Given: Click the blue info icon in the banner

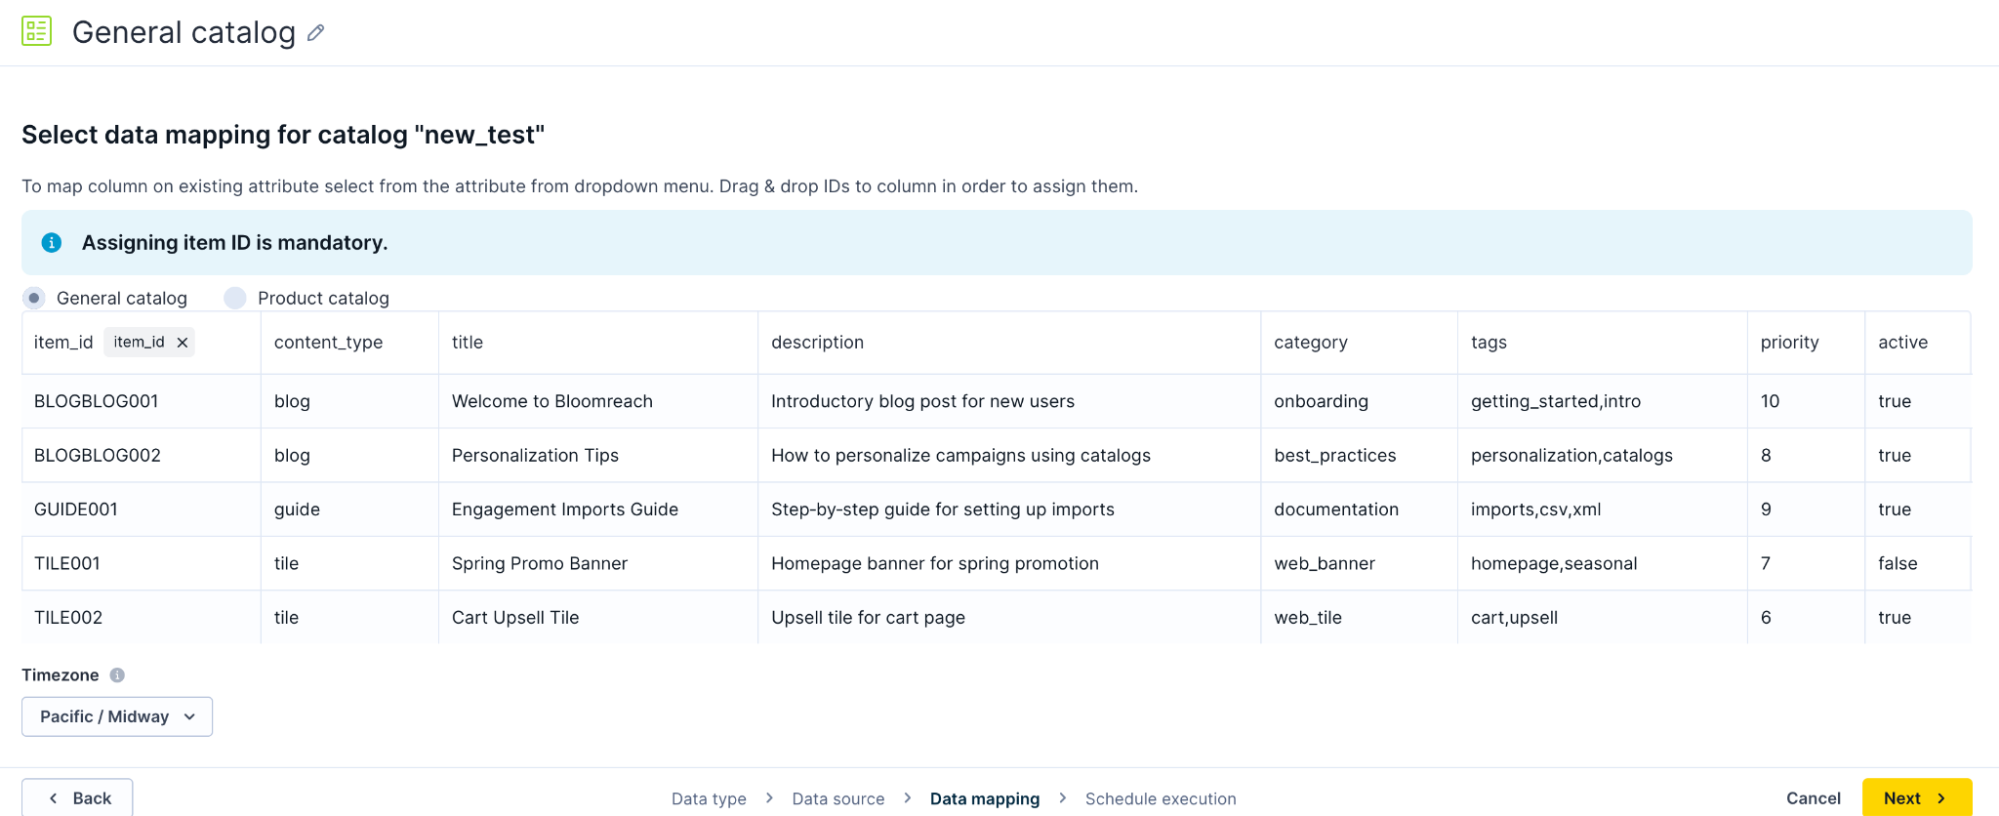Looking at the screenshot, I should pos(51,242).
